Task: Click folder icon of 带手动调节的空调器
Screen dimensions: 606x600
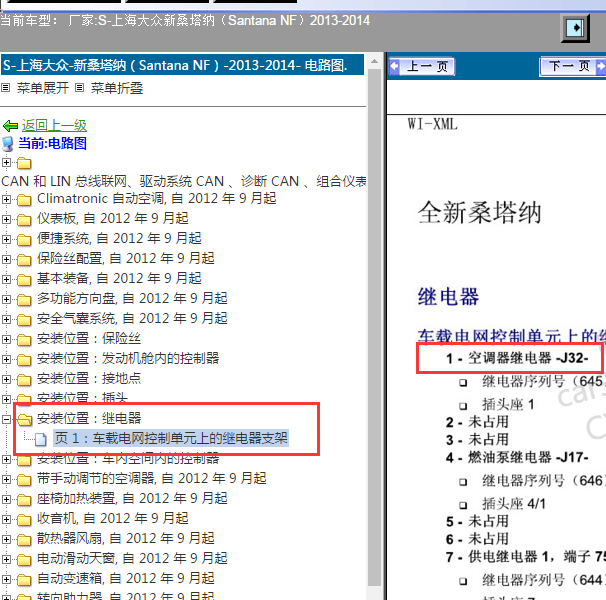Action: [24, 480]
